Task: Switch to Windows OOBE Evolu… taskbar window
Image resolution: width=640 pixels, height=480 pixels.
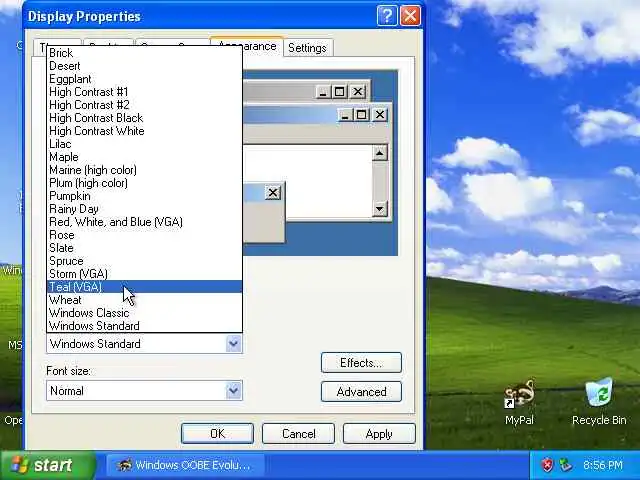Action: pyautogui.click(x=185, y=465)
